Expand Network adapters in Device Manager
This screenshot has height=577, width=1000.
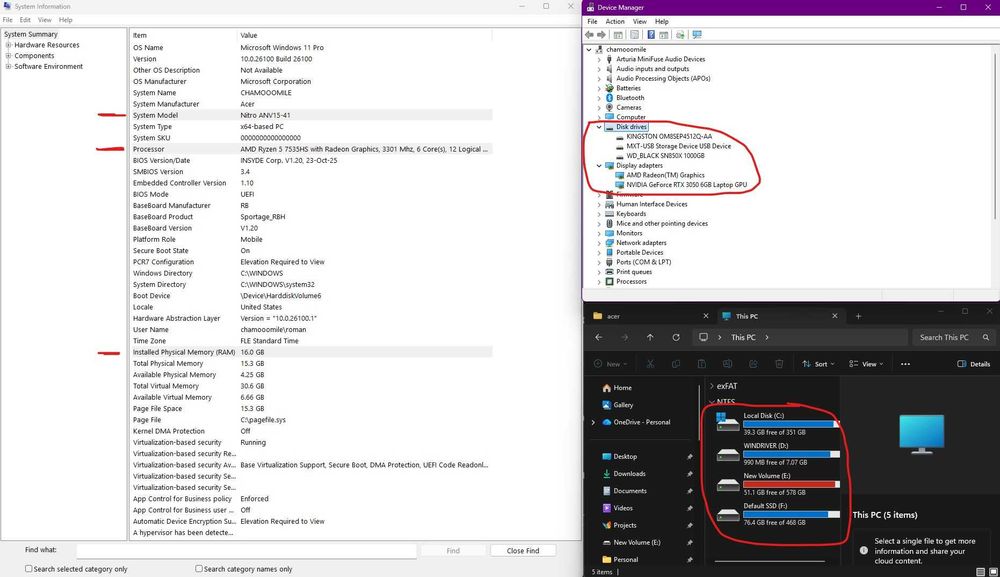point(599,243)
